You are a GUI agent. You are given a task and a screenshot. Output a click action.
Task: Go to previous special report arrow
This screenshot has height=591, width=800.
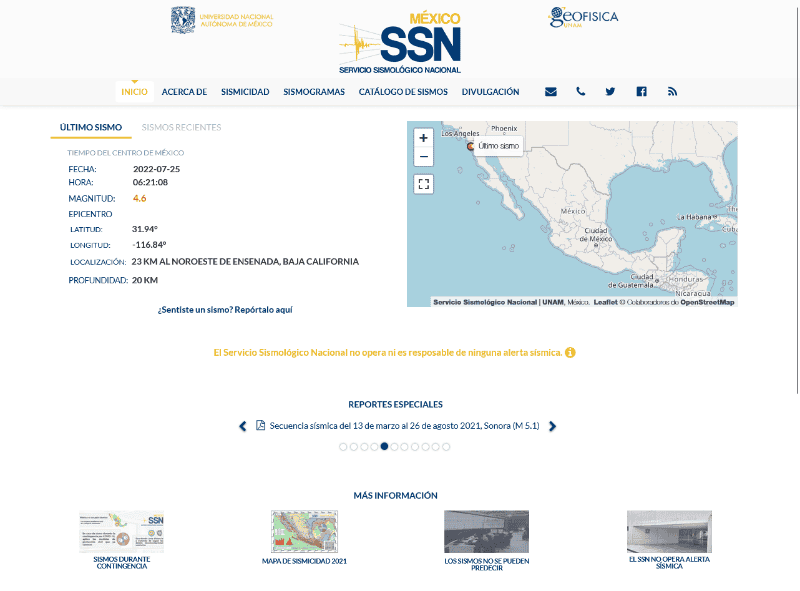point(243,426)
